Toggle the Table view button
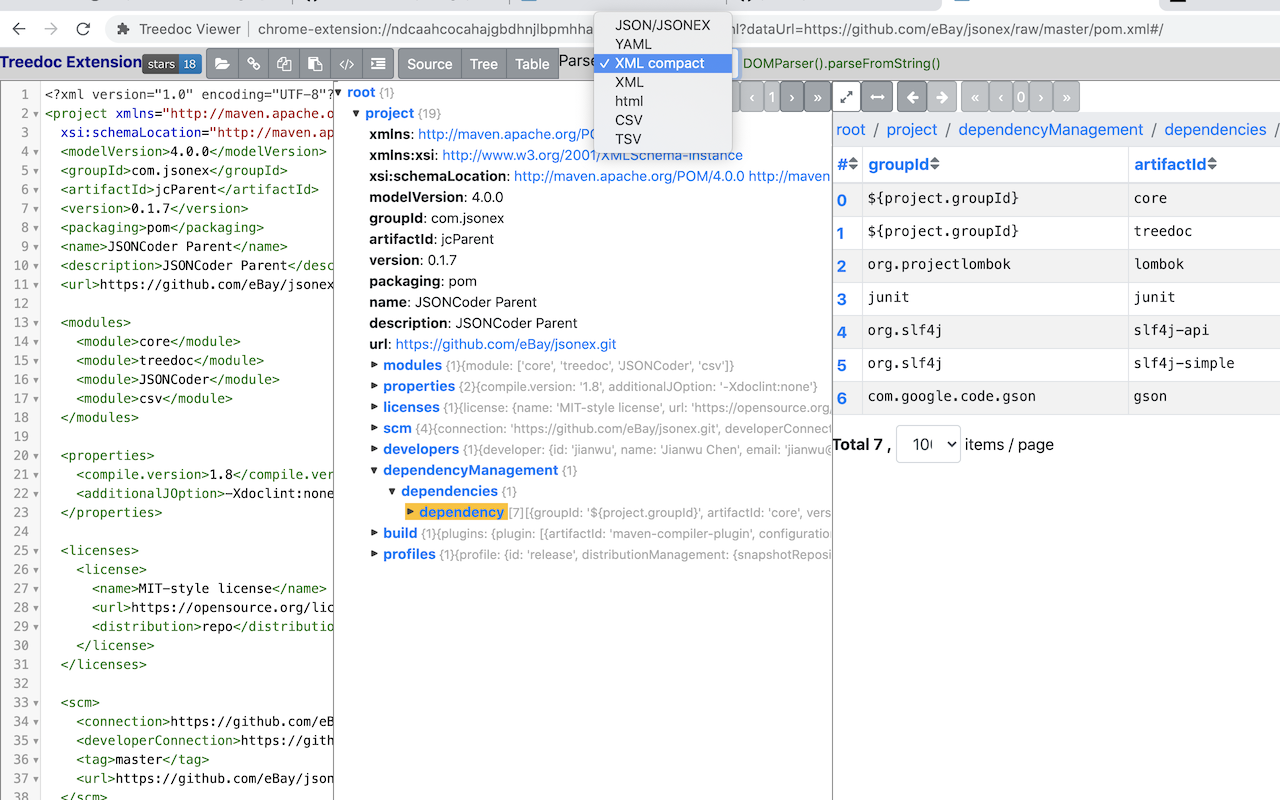This screenshot has width=1280, height=800. coord(532,64)
